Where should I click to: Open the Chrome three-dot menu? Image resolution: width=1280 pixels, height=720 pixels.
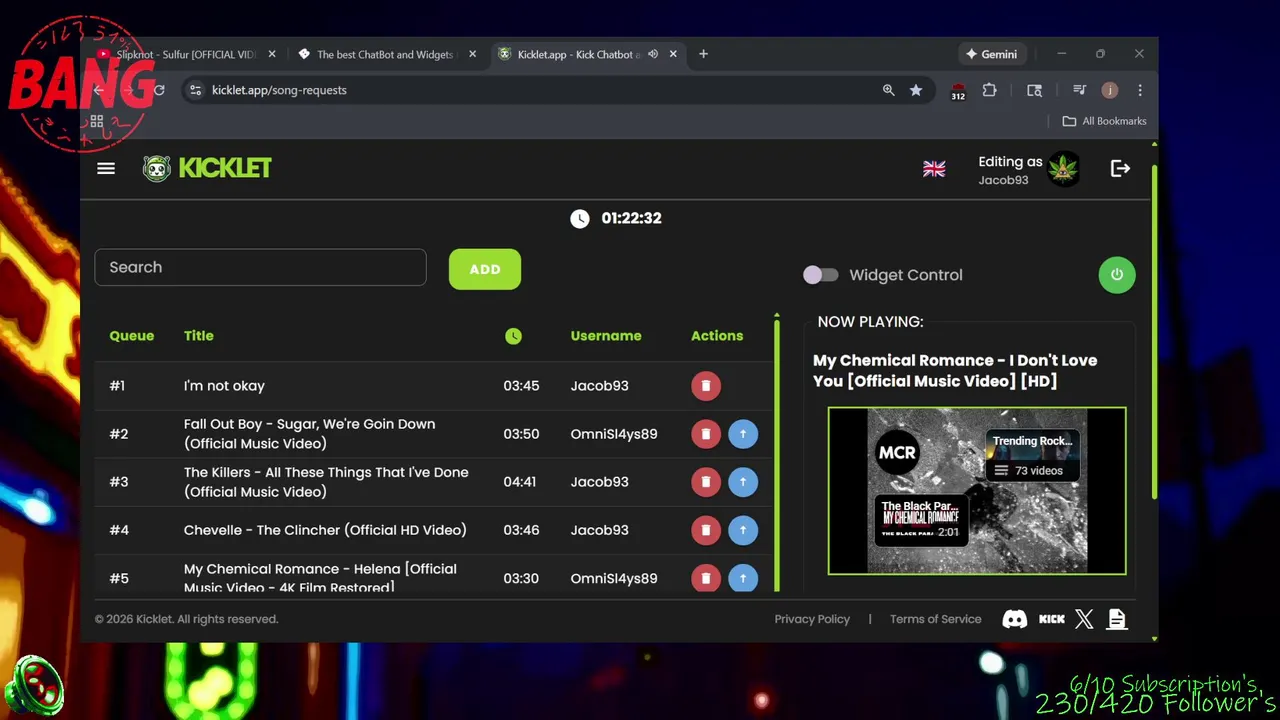tap(1139, 90)
